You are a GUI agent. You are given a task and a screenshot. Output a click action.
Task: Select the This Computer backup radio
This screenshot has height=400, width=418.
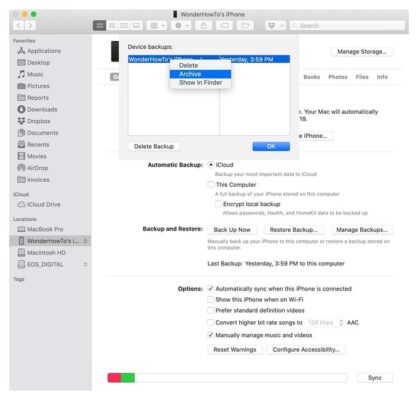tap(211, 184)
